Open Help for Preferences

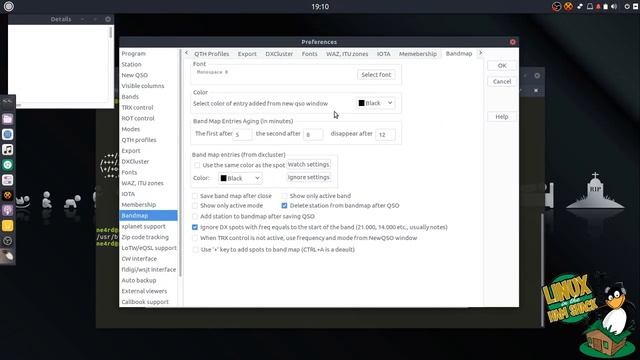coord(502,117)
